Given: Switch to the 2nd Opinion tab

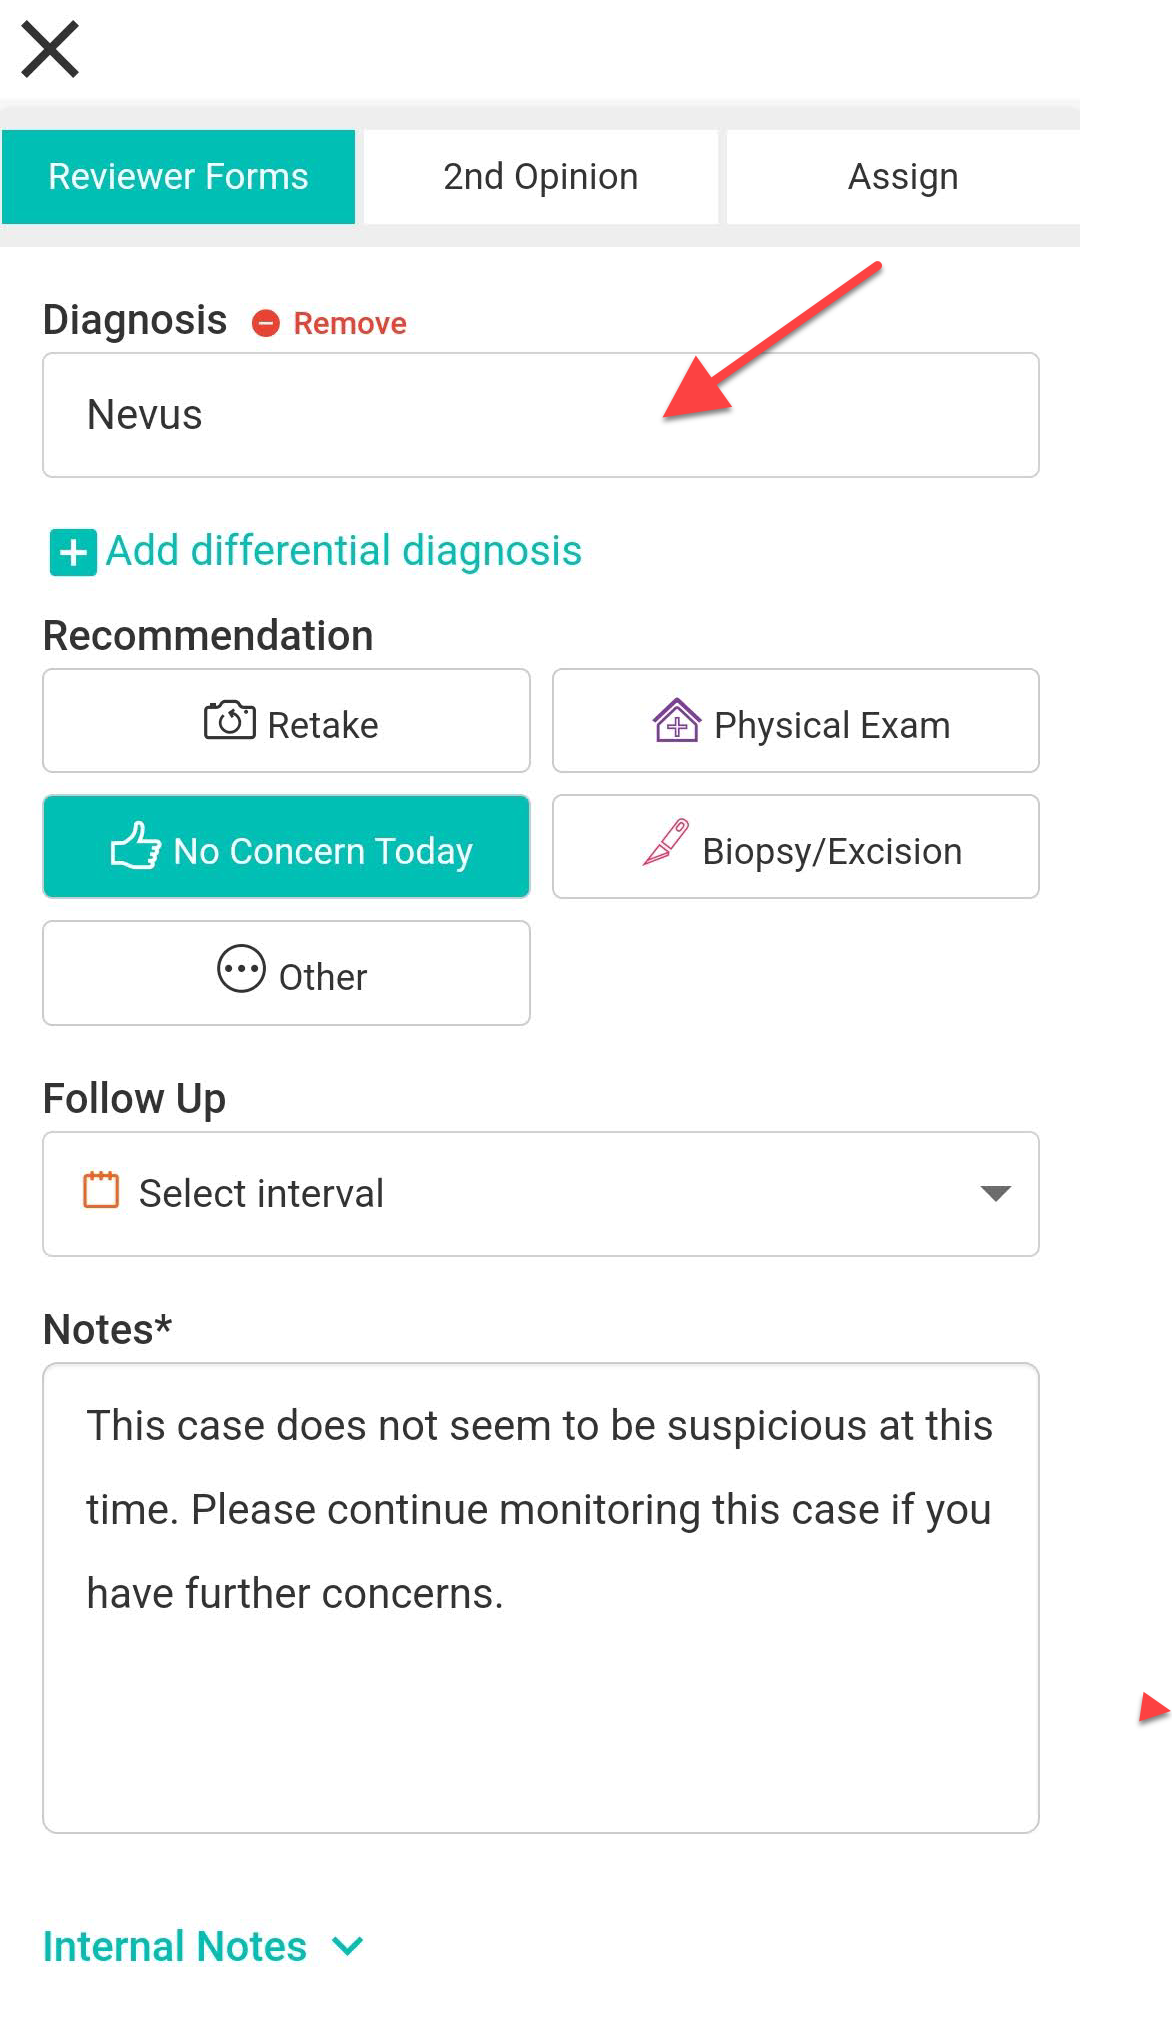Looking at the screenshot, I should pos(541,177).
